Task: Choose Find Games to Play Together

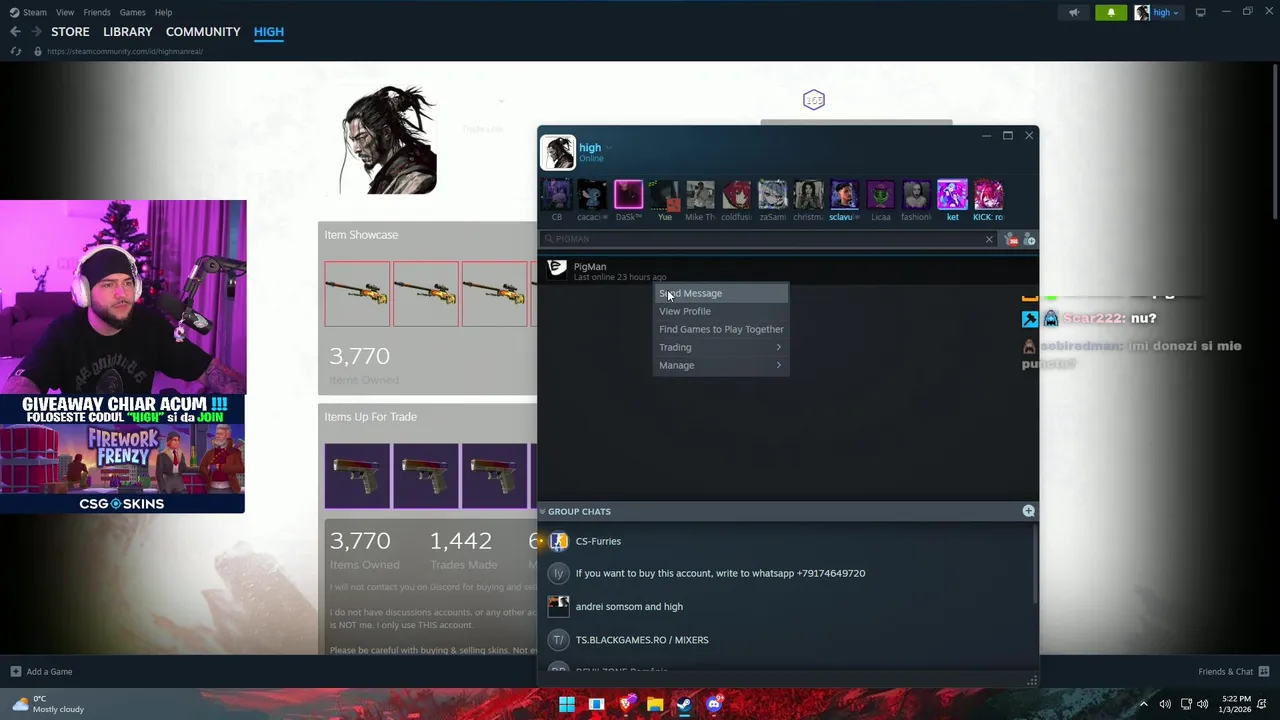Action: (x=721, y=329)
